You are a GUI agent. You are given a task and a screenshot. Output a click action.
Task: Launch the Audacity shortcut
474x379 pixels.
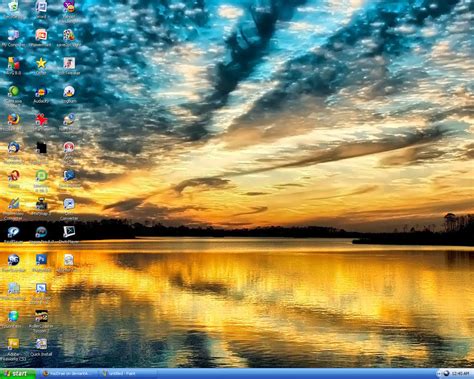click(x=41, y=92)
